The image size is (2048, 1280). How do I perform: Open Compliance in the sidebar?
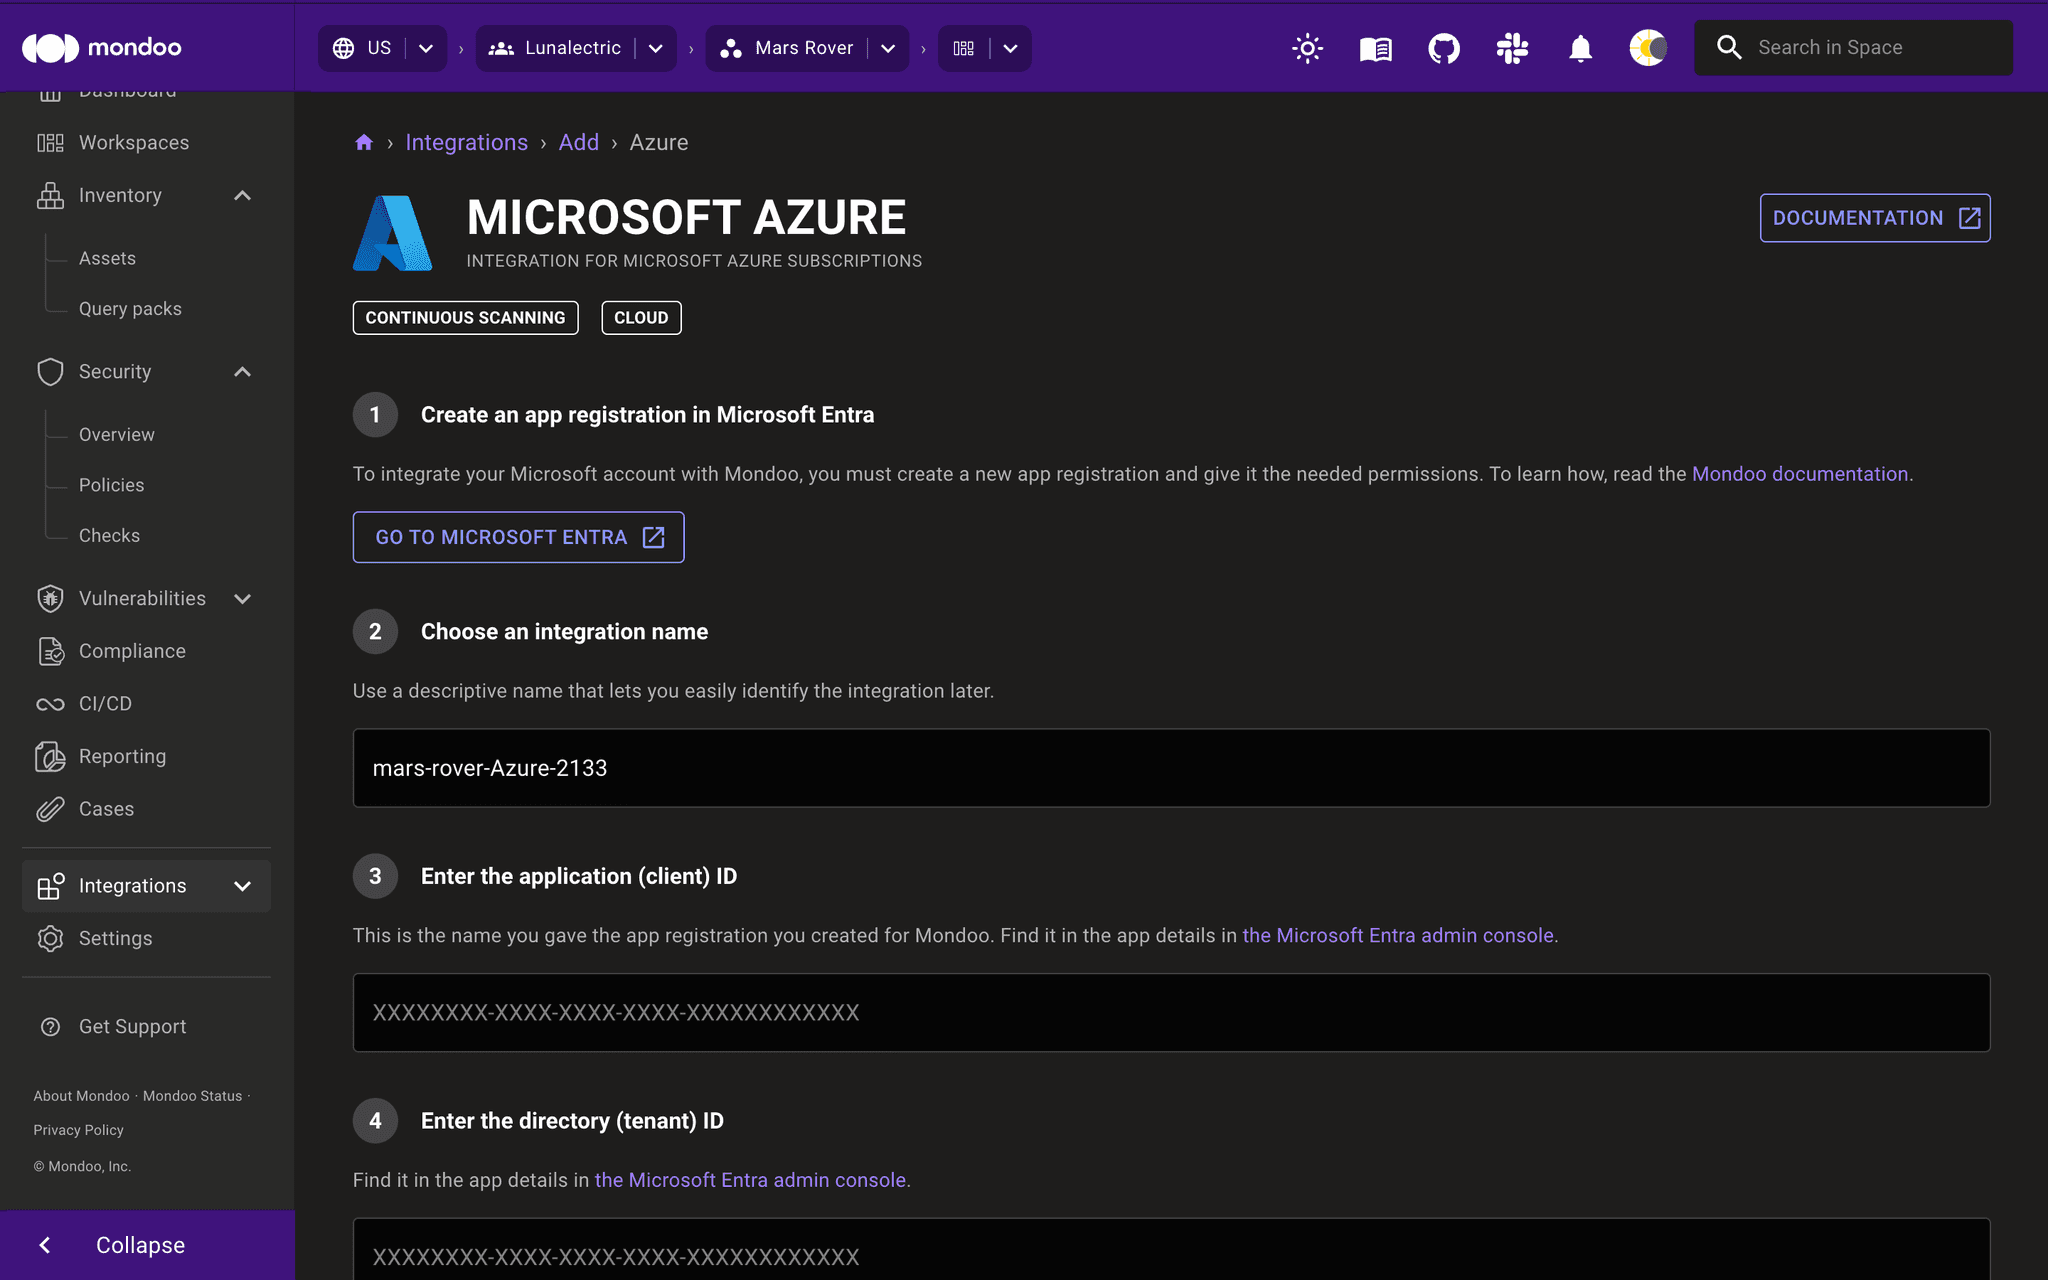(132, 651)
